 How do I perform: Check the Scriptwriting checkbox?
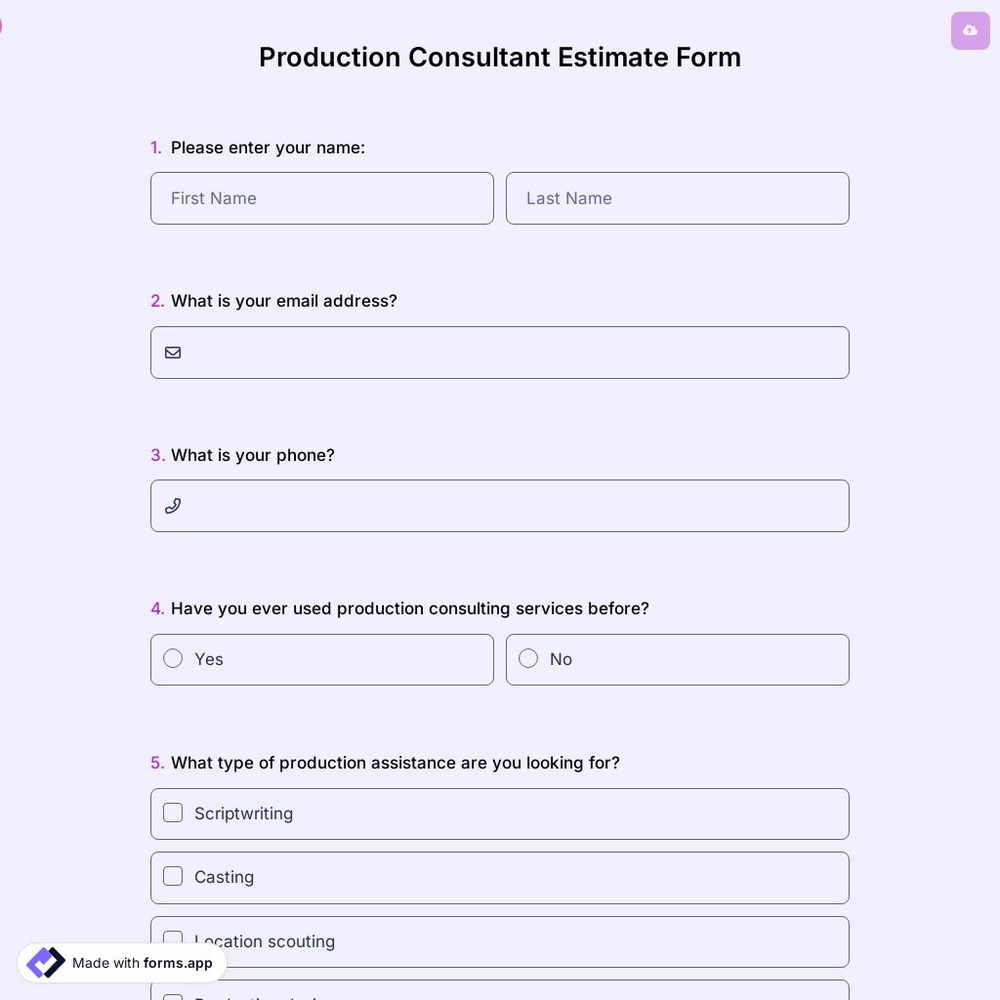coord(172,812)
